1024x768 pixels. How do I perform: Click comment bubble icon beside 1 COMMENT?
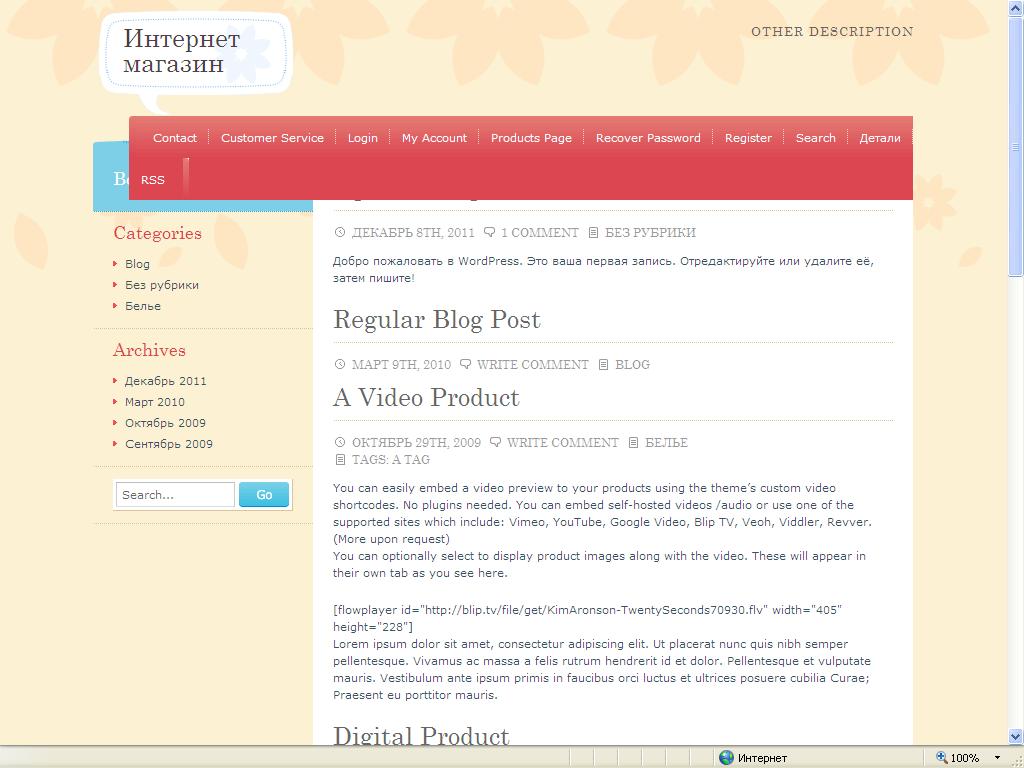[x=489, y=232]
